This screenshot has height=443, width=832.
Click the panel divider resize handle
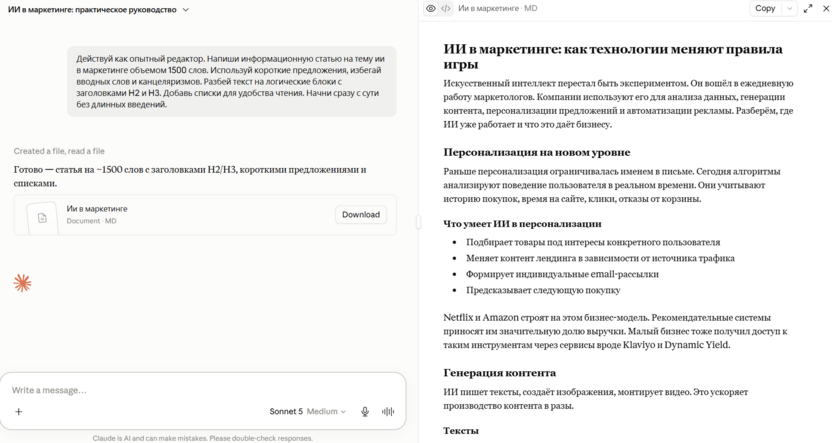tap(418, 222)
